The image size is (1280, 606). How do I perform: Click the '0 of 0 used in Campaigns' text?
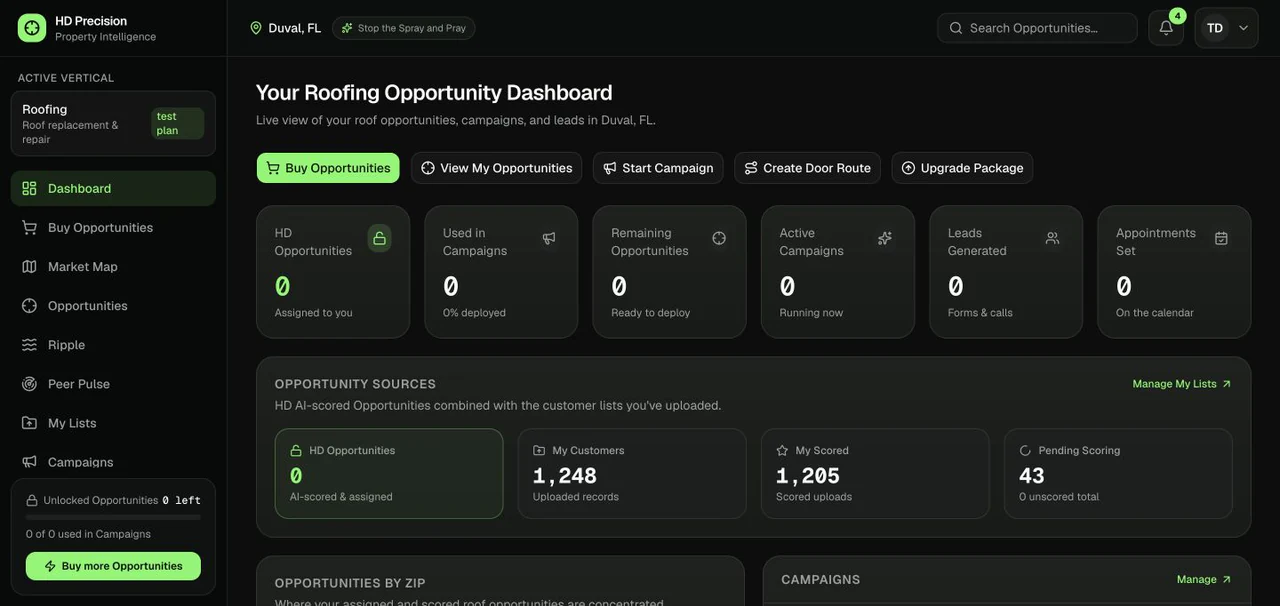(x=88, y=534)
